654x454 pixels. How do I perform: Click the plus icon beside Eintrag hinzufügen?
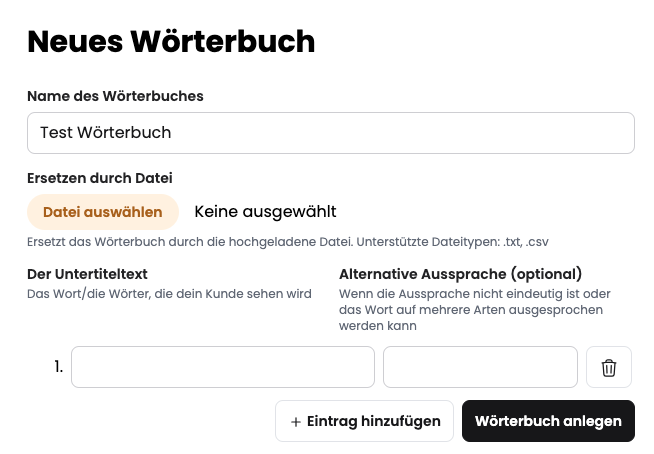296,422
